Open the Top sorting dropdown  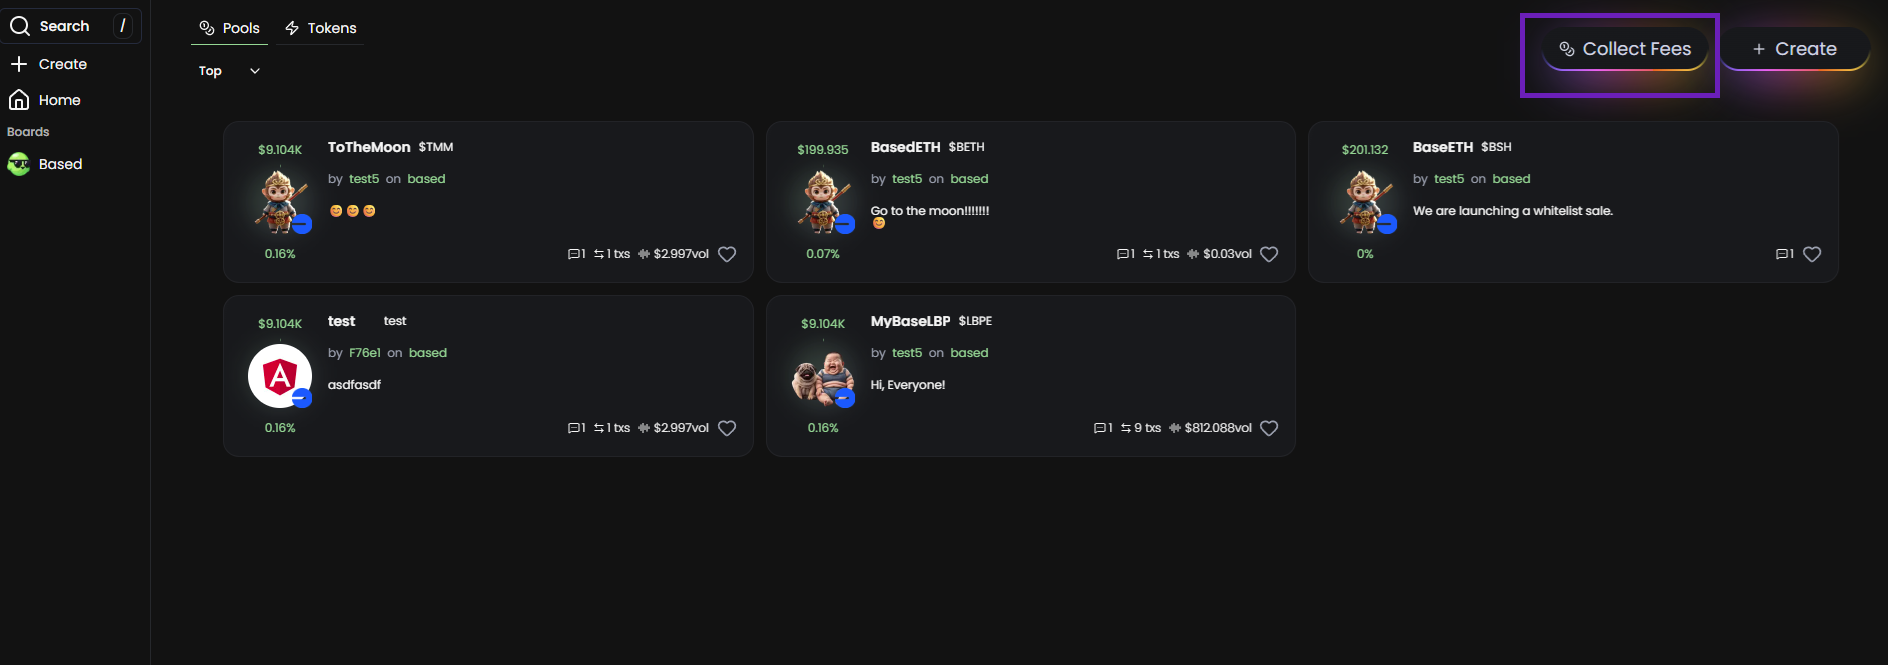[229, 71]
